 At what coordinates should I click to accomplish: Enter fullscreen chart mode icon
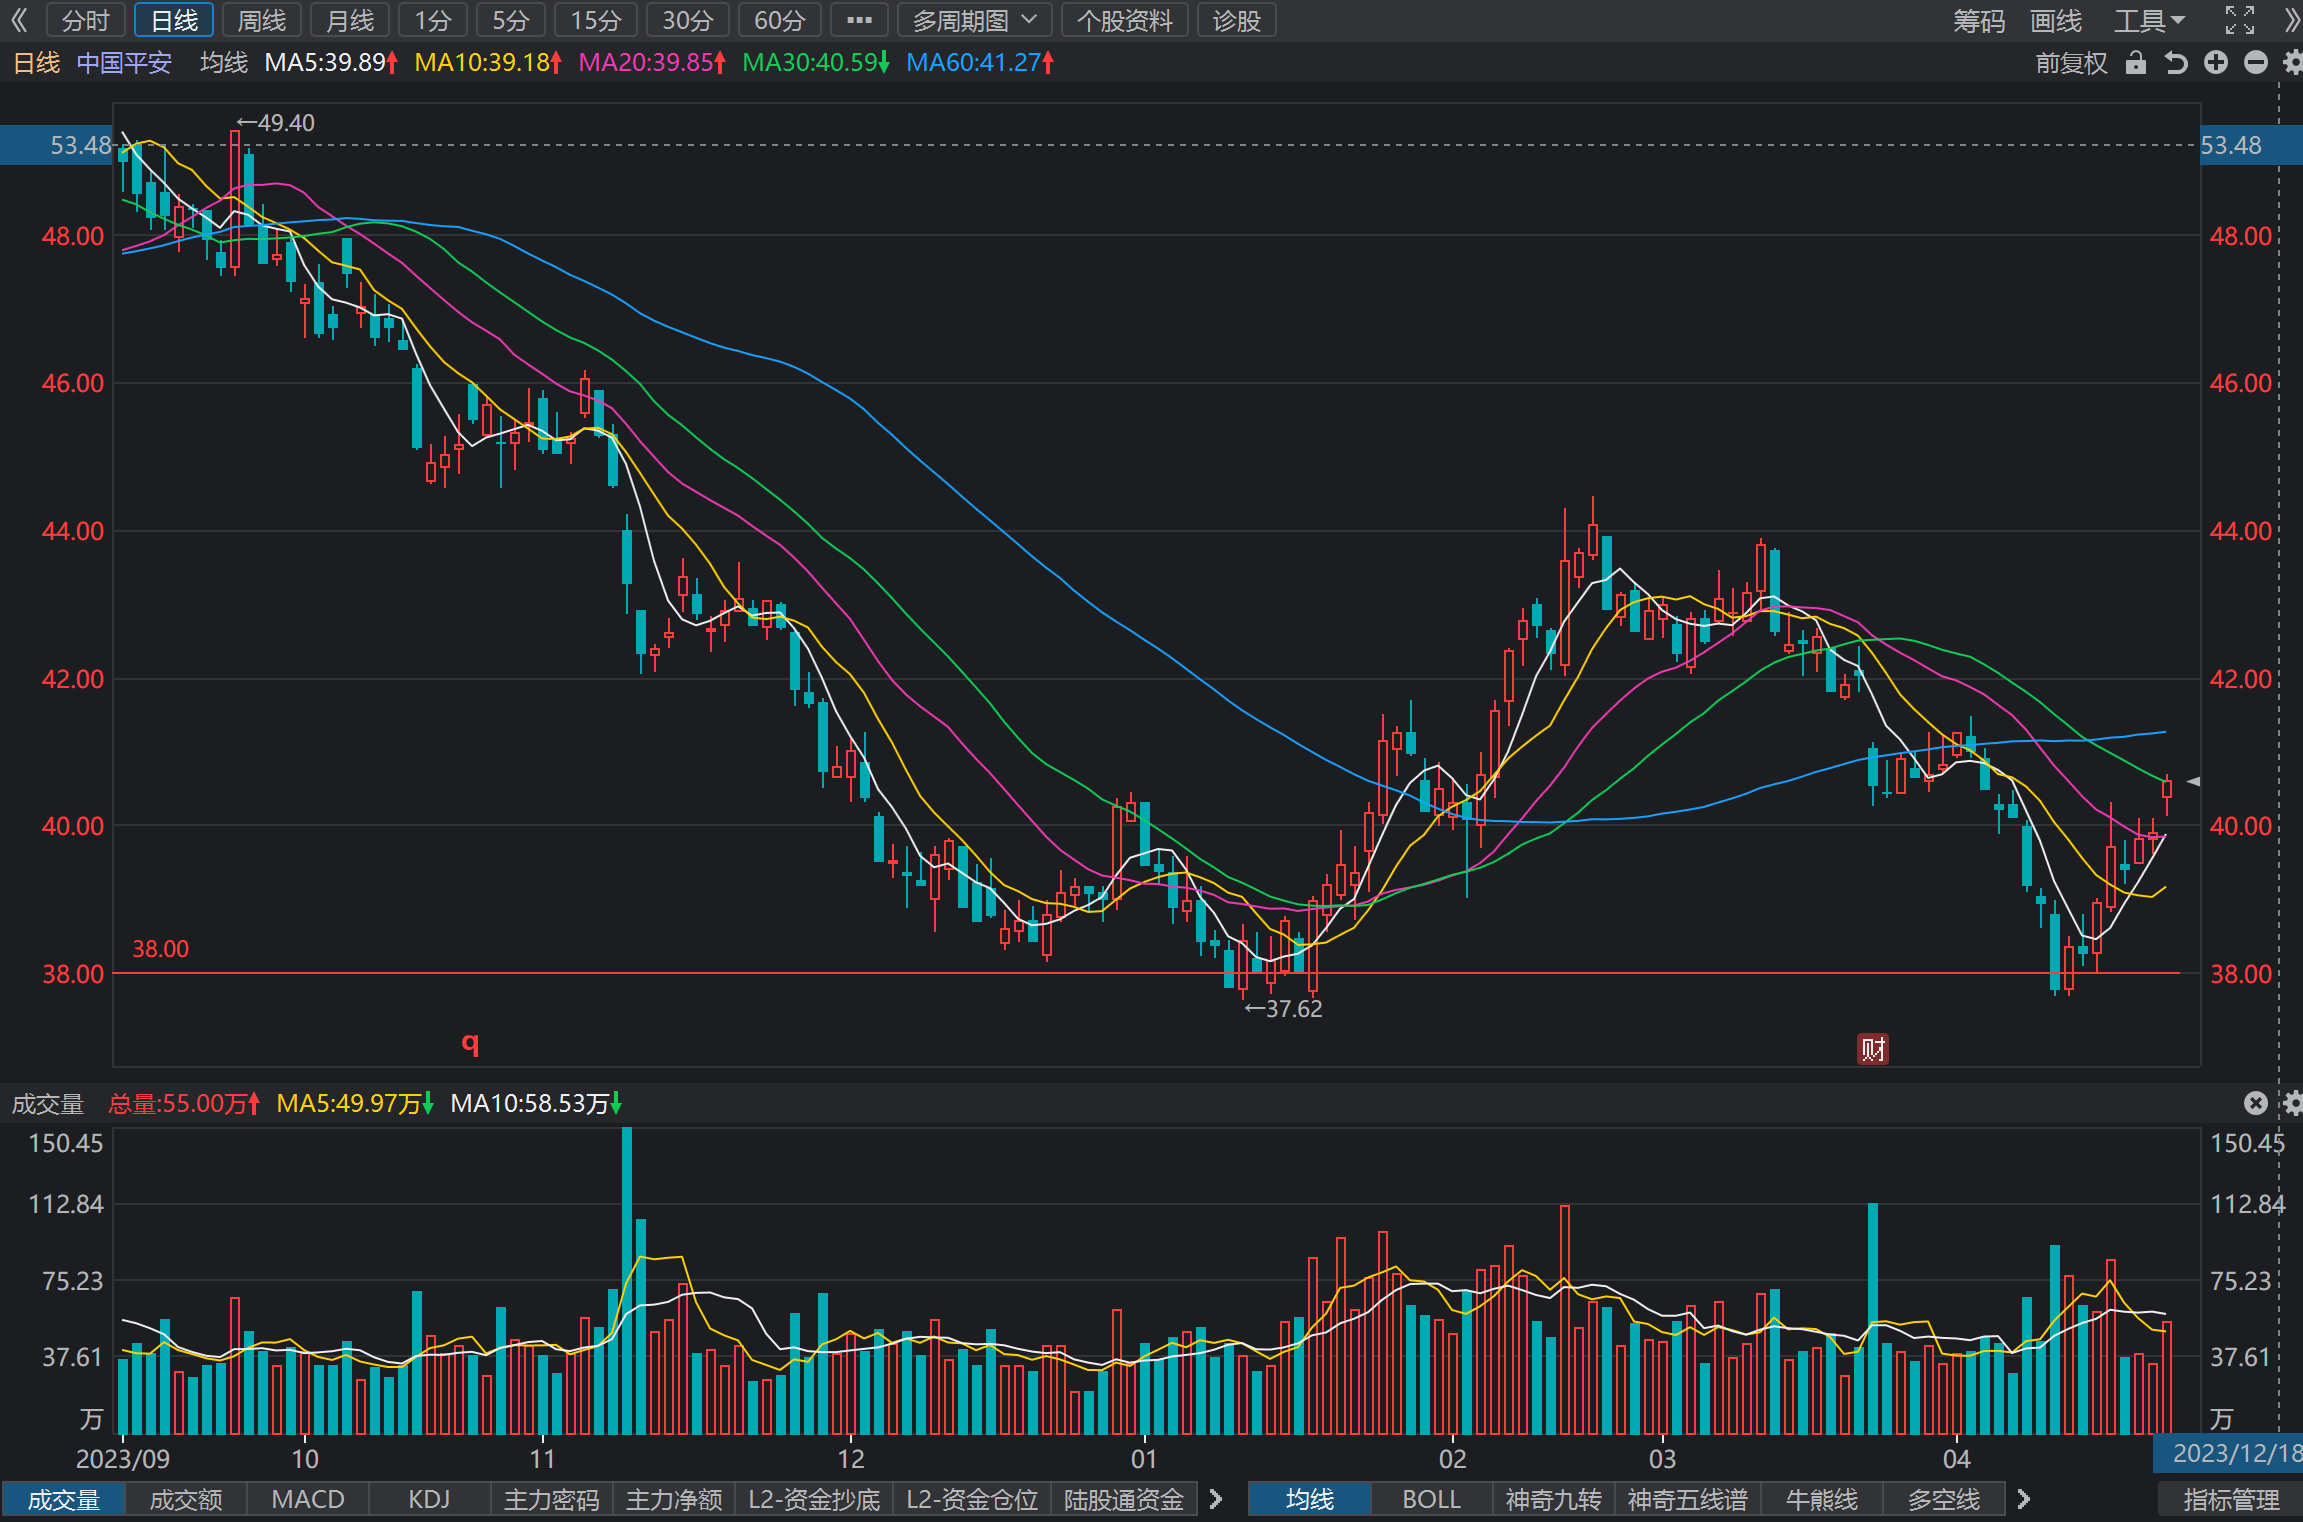tap(2240, 20)
